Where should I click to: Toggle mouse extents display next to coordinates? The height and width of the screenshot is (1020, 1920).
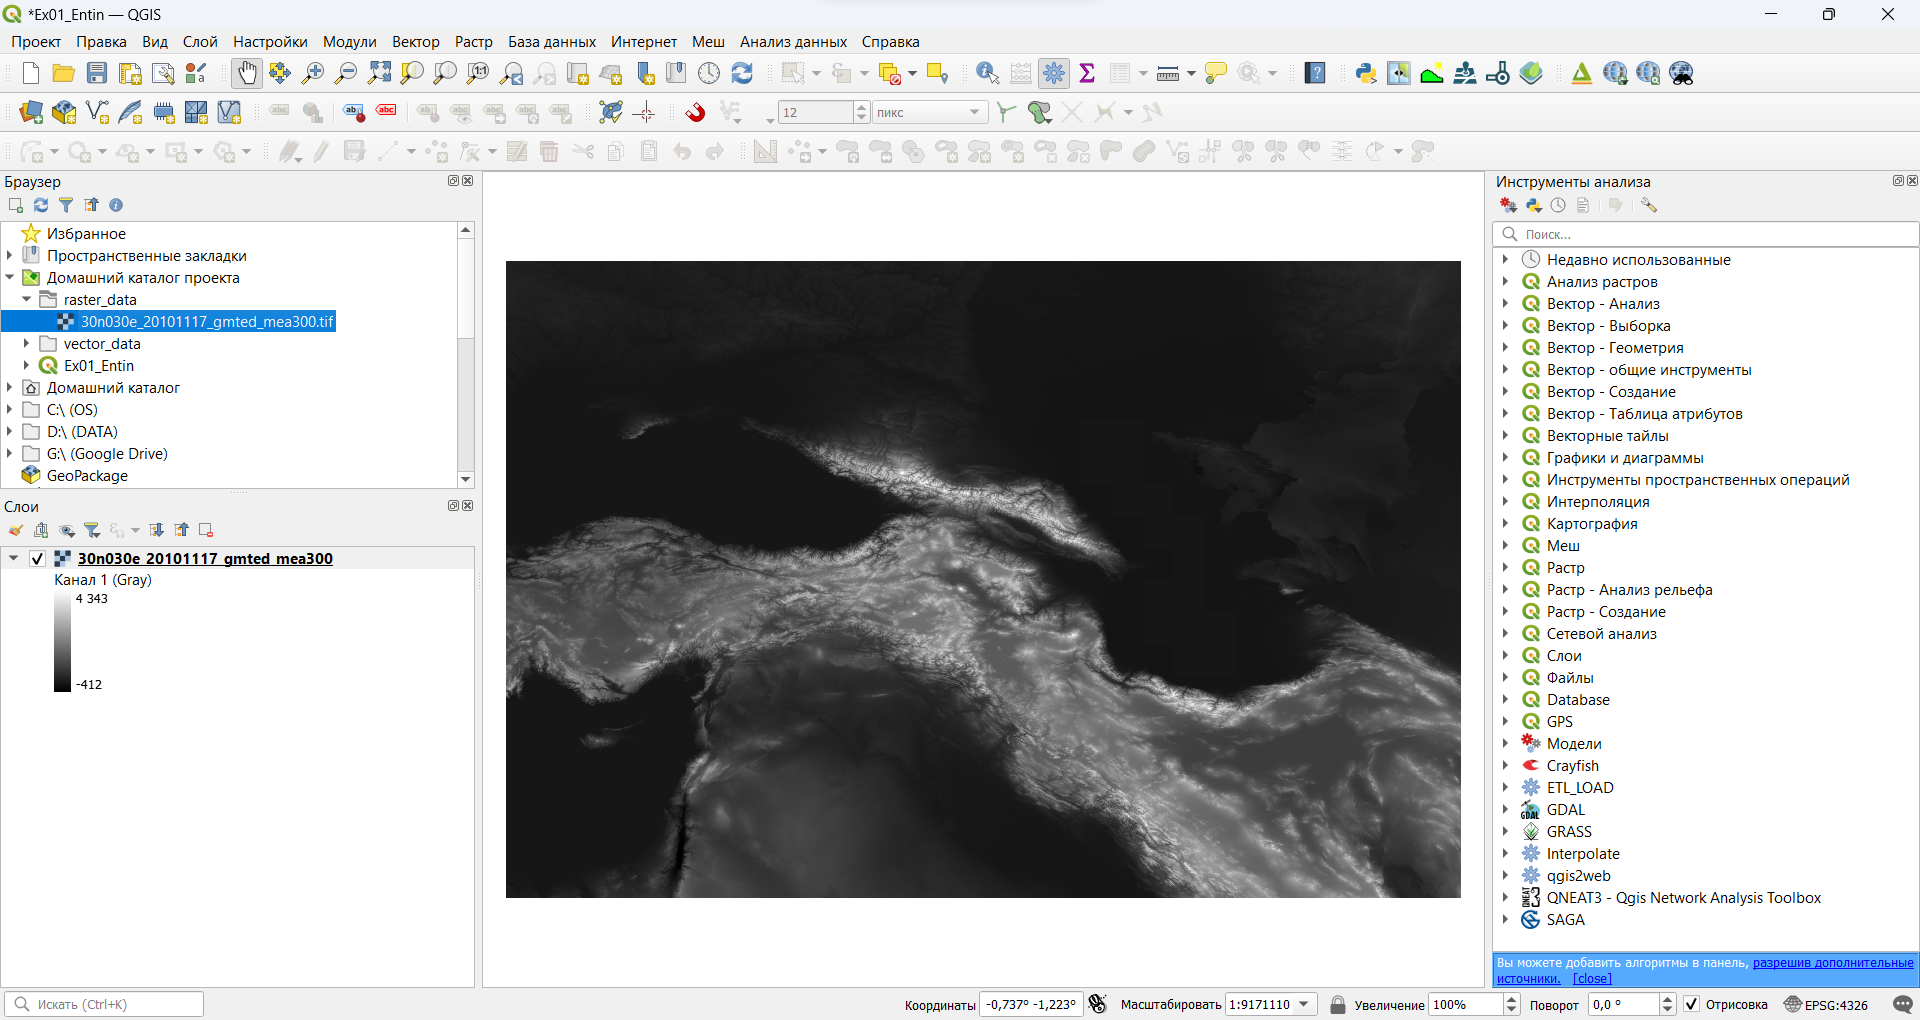point(1098,1004)
